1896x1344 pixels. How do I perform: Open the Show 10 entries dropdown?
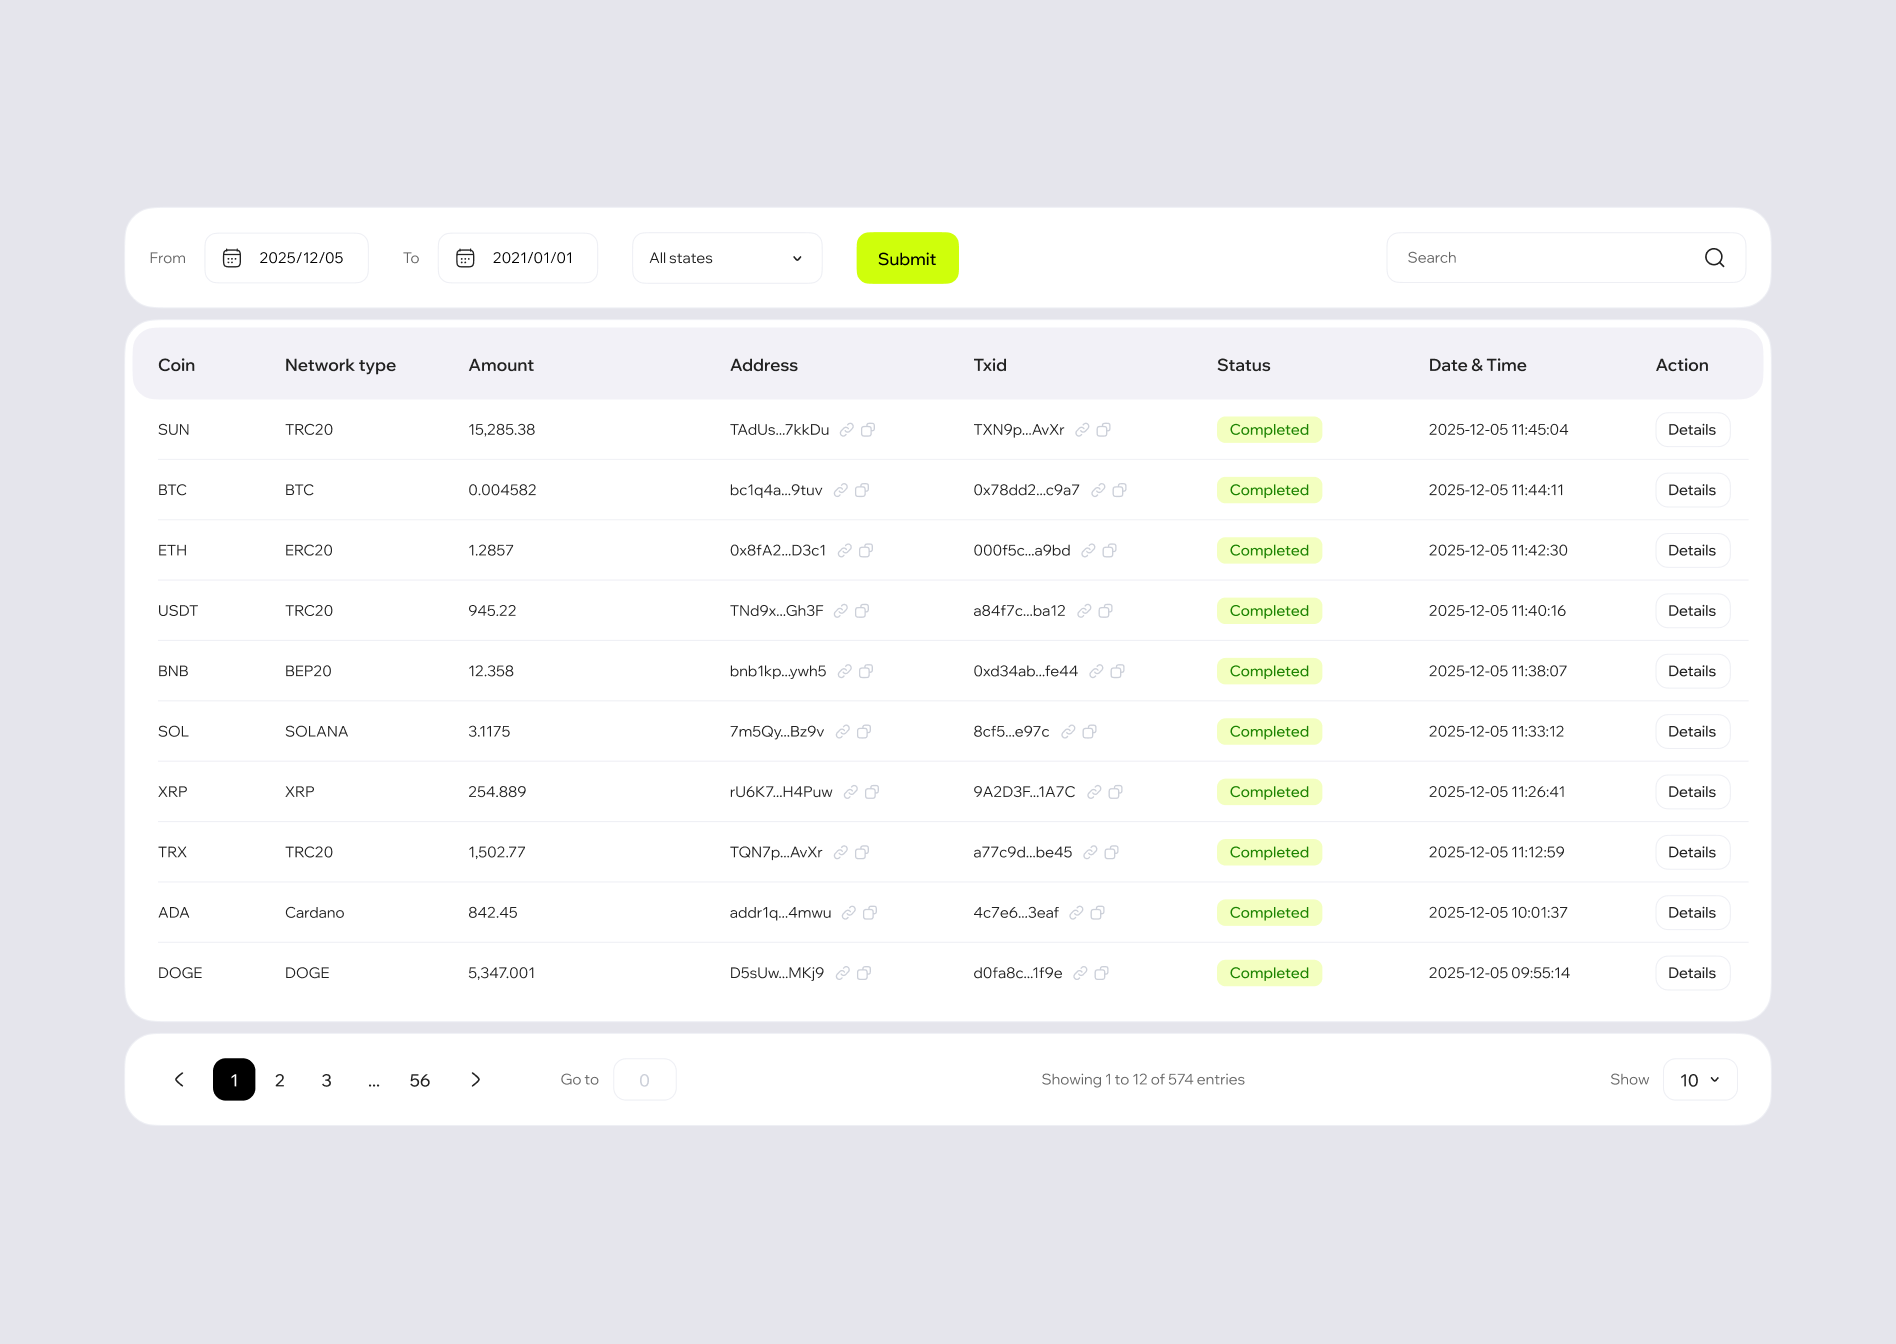1699,1080
